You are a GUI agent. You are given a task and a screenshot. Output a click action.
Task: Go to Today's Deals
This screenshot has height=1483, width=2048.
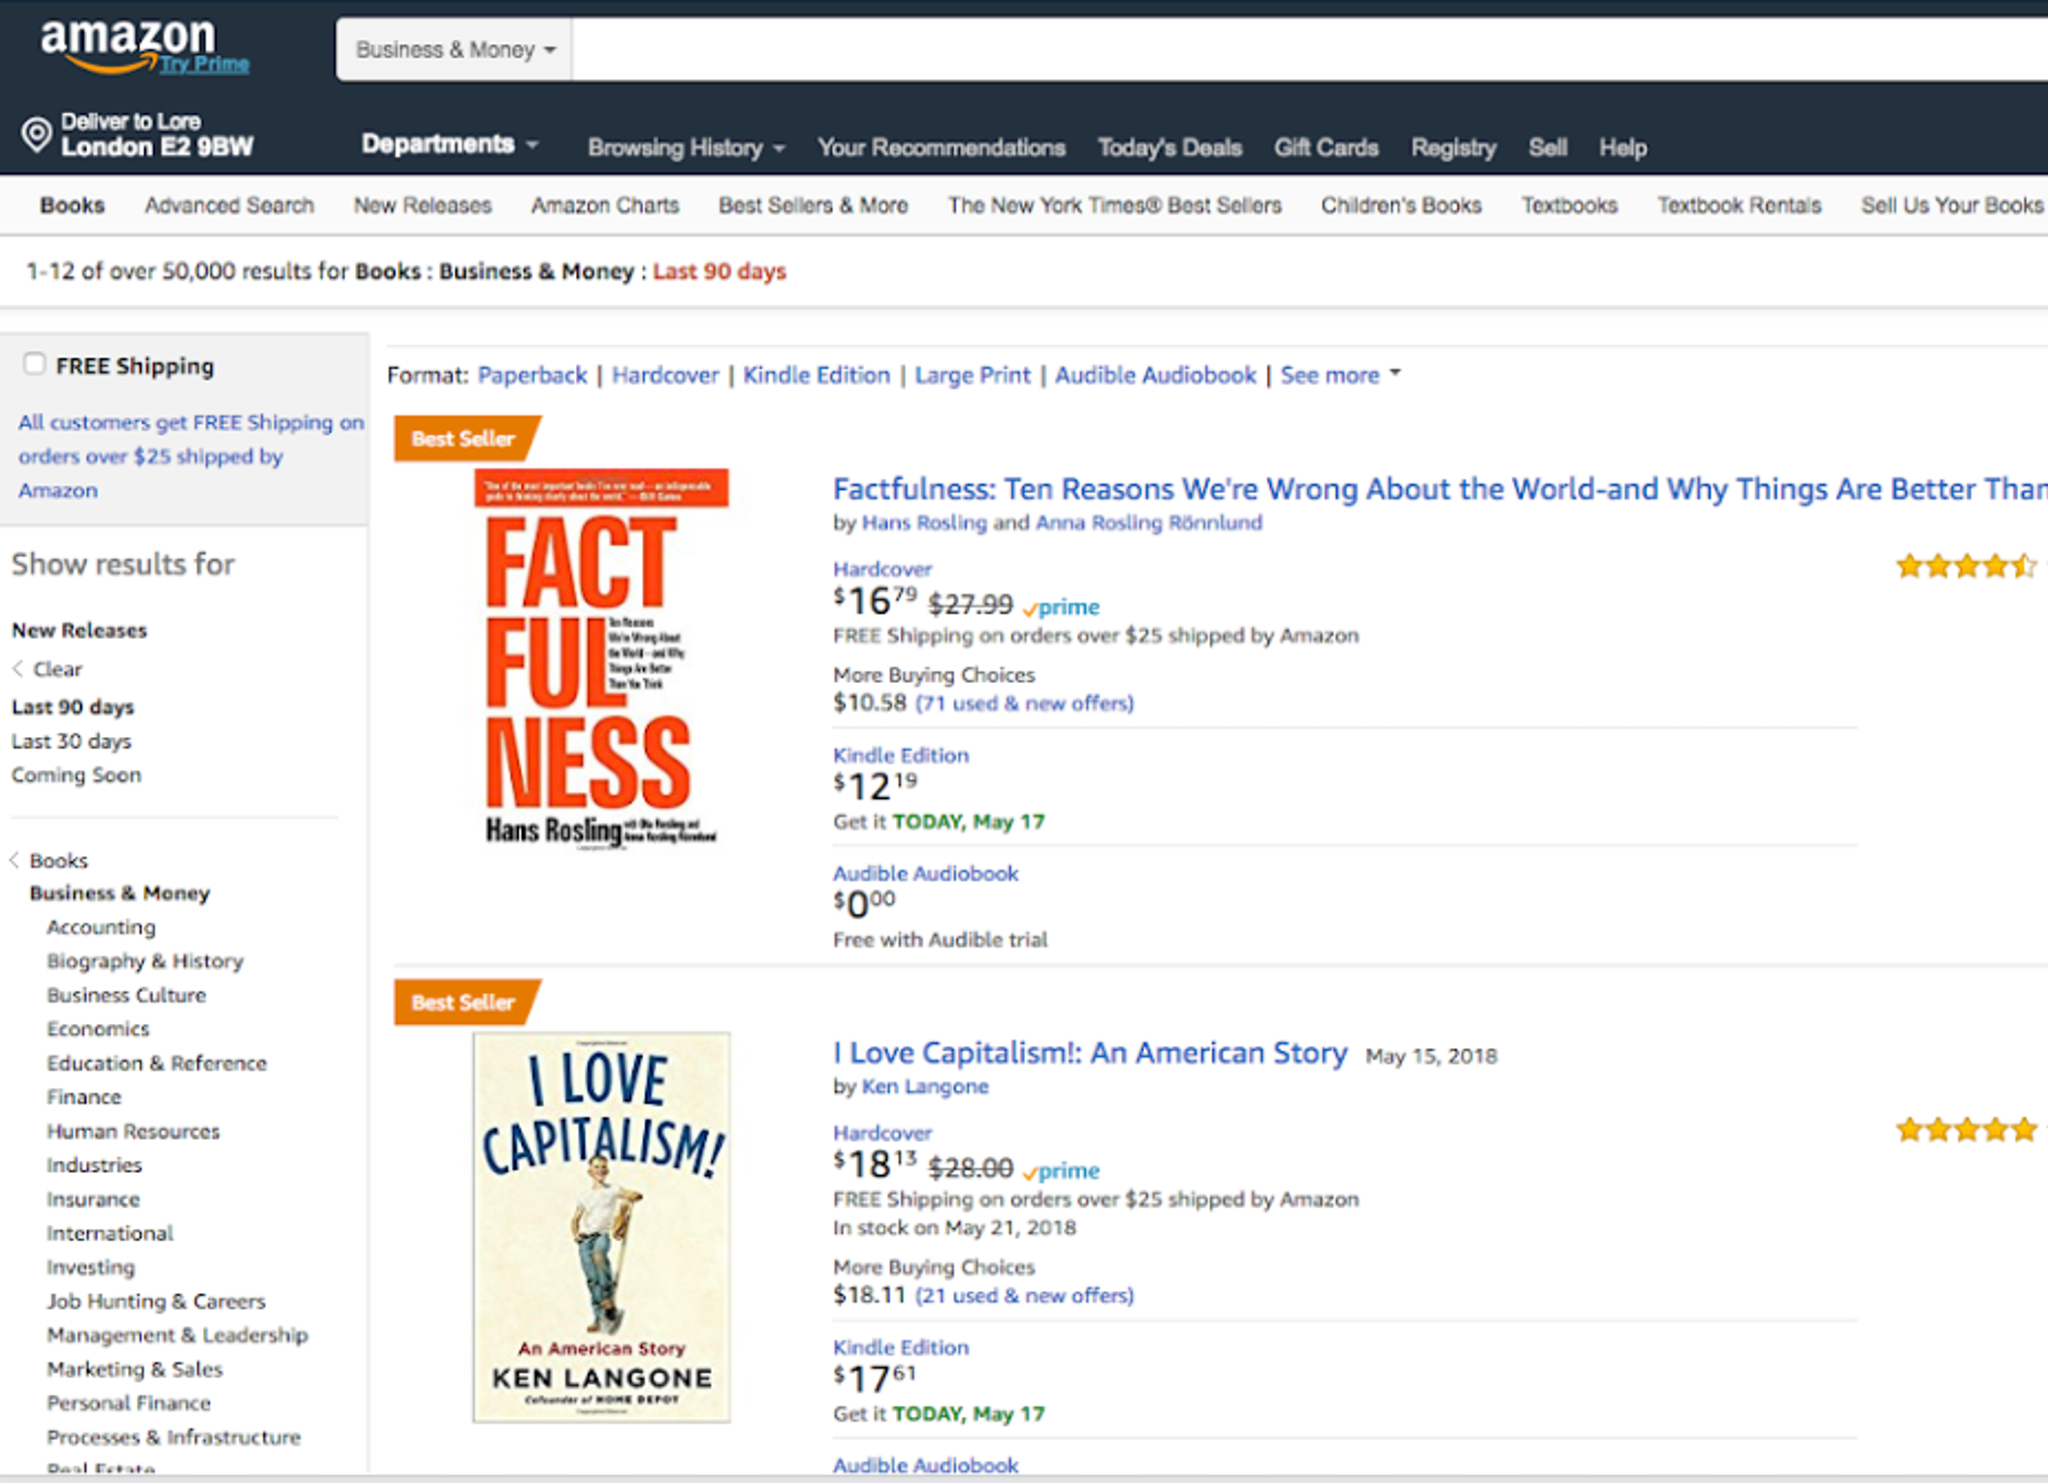[x=1170, y=148]
